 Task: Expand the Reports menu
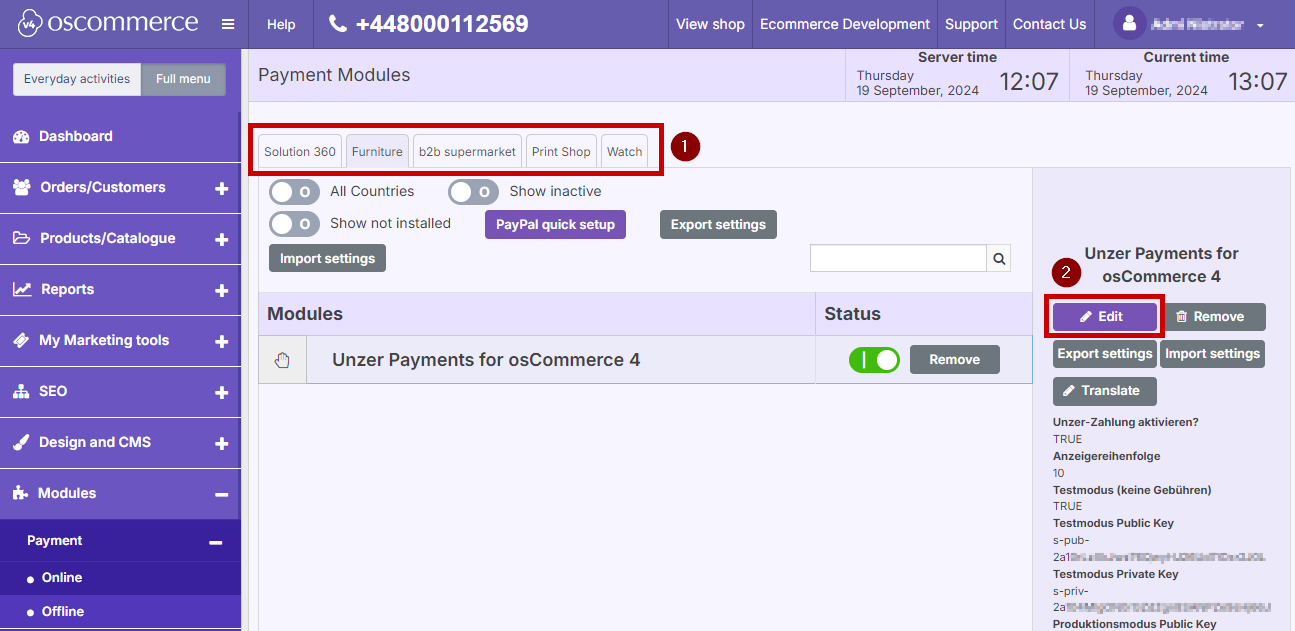click(222, 290)
